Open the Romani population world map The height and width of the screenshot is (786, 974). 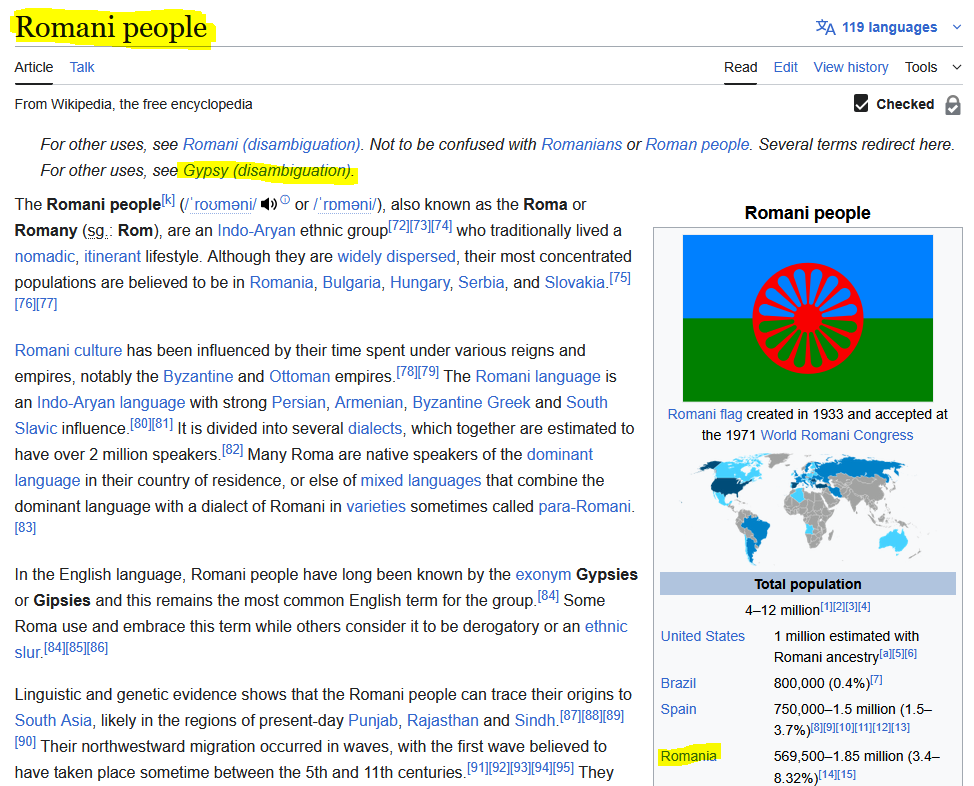[808, 509]
